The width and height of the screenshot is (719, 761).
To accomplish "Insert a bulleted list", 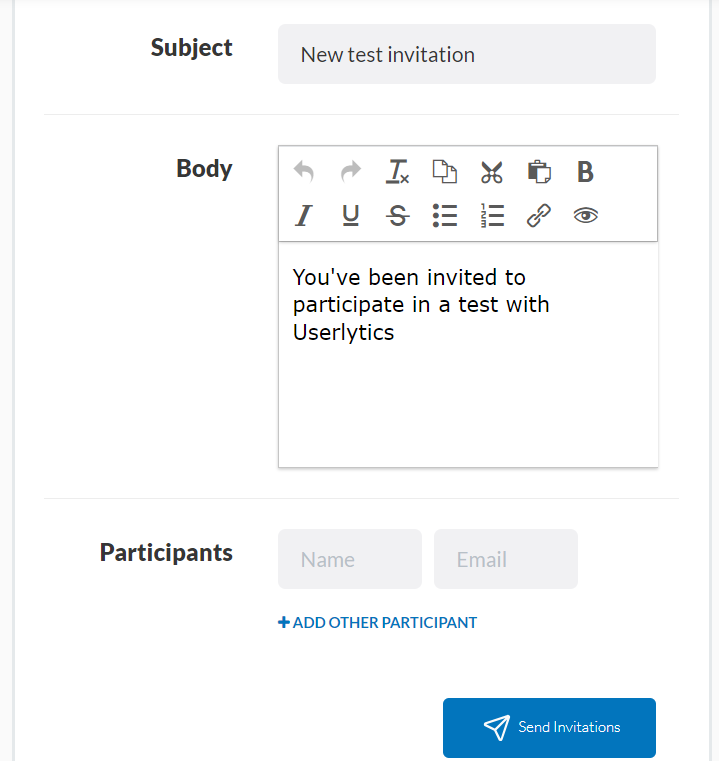I will pyautogui.click(x=445, y=216).
